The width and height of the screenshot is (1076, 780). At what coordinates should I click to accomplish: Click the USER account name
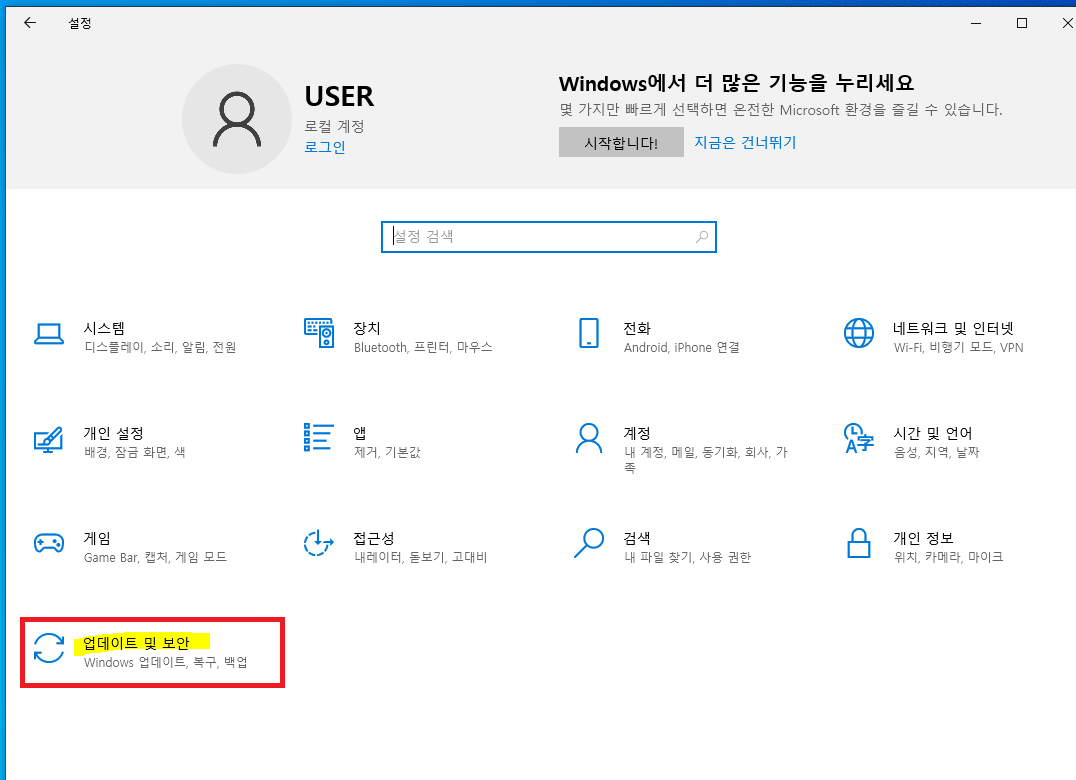340,96
